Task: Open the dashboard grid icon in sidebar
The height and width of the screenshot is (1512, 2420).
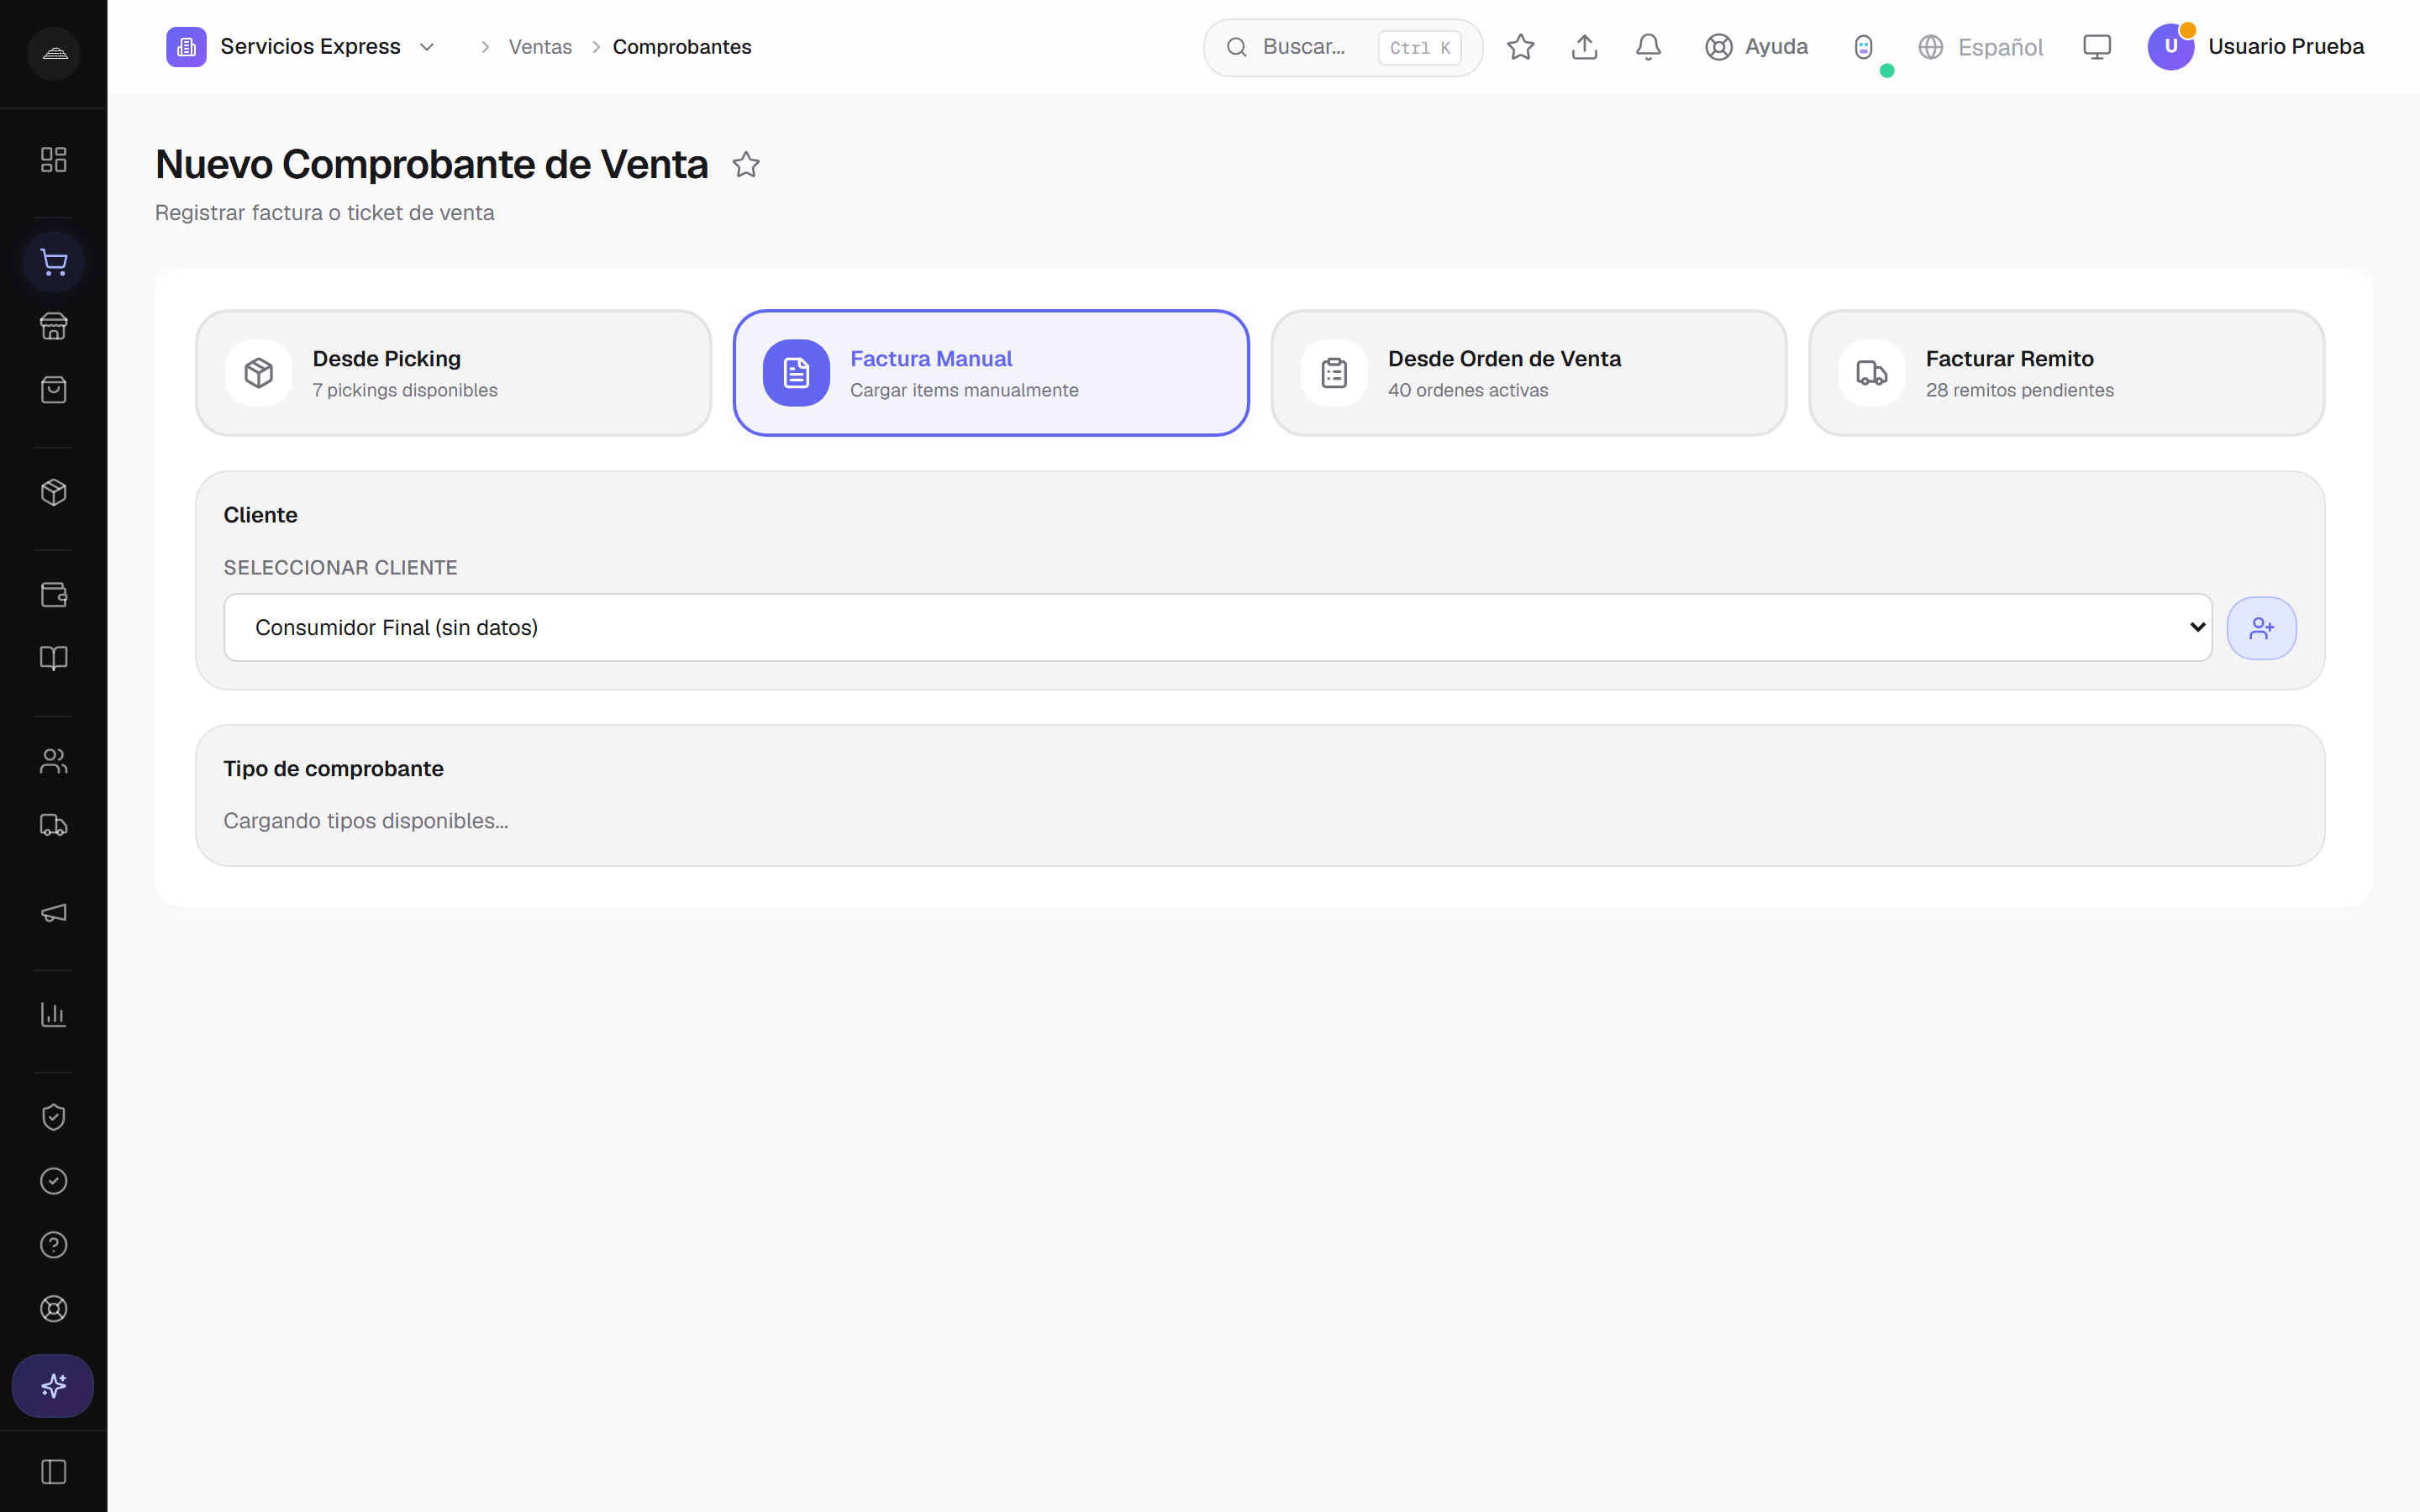Action: [x=53, y=160]
